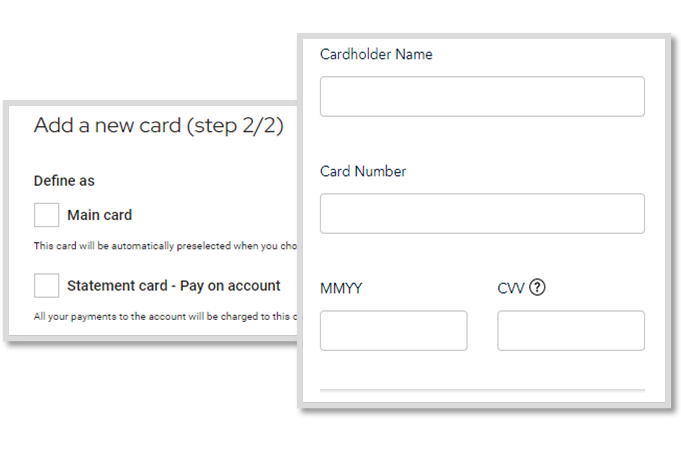Viewport: 681px width, 450px height.
Task: Click the divider line below the MMYY field
Action: click(x=482, y=390)
